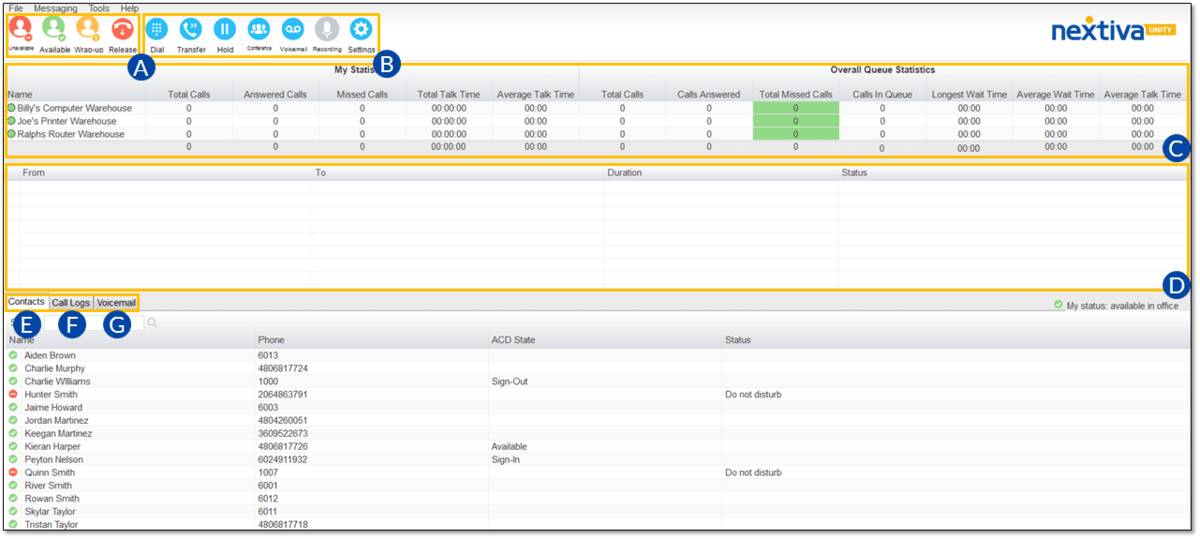Click the Calls In Queue column header
The height and width of the screenshot is (539, 1200).
point(882,95)
